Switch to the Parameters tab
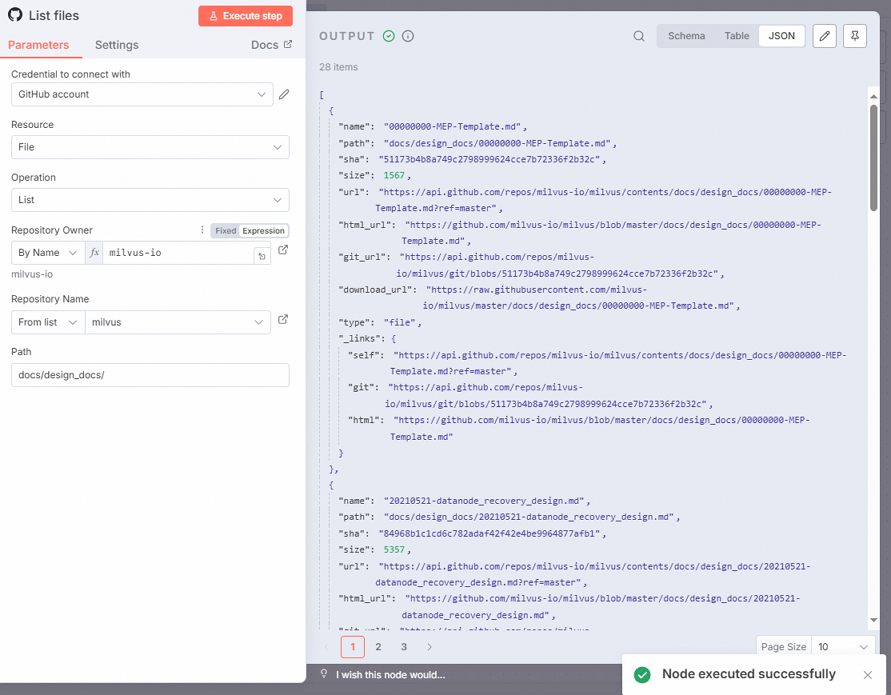The width and height of the screenshot is (891, 695). [x=38, y=45]
